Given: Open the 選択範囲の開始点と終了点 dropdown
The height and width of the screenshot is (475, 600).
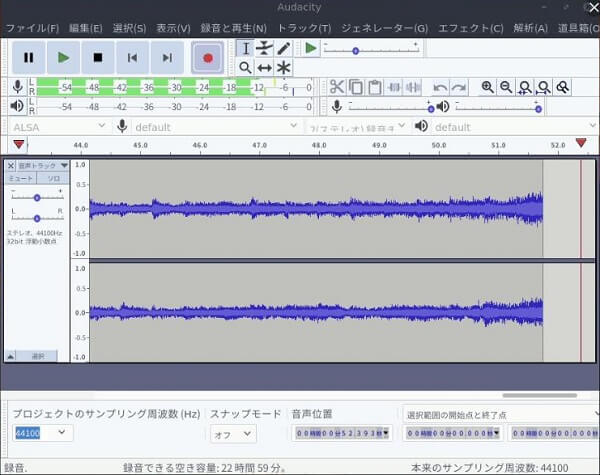Looking at the screenshot, I should (x=501, y=414).
